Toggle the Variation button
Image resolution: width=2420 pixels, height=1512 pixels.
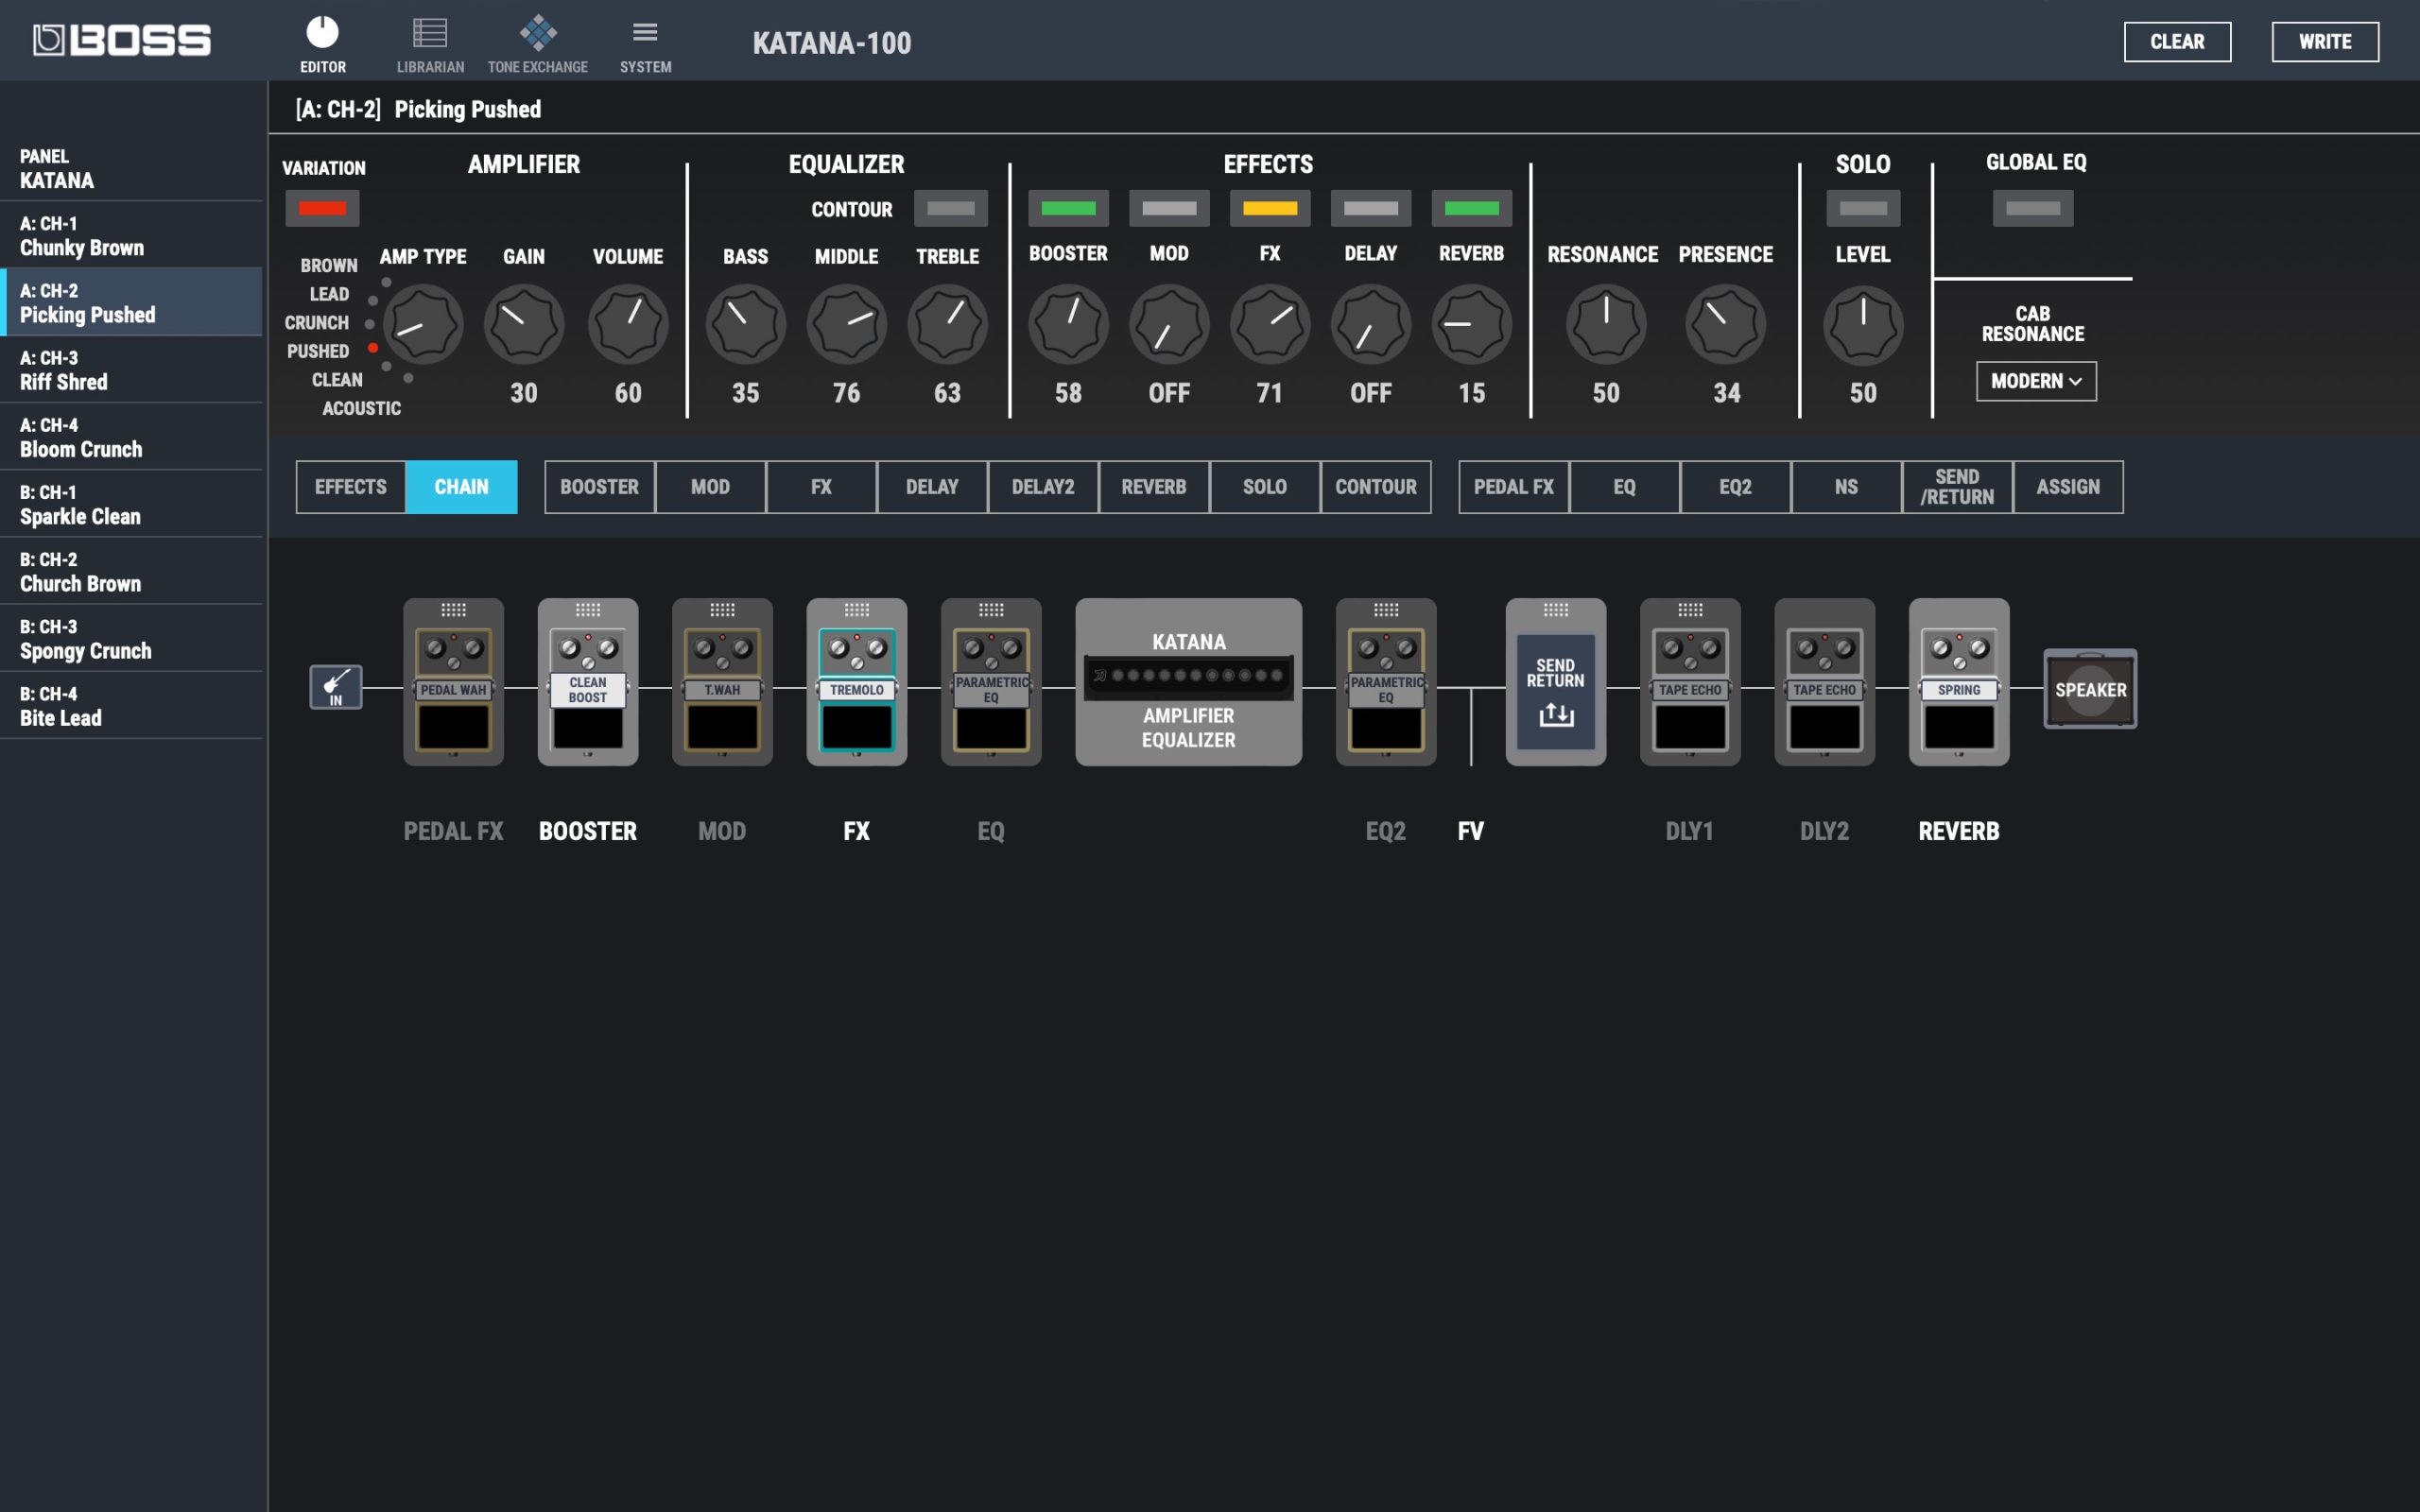322,208
